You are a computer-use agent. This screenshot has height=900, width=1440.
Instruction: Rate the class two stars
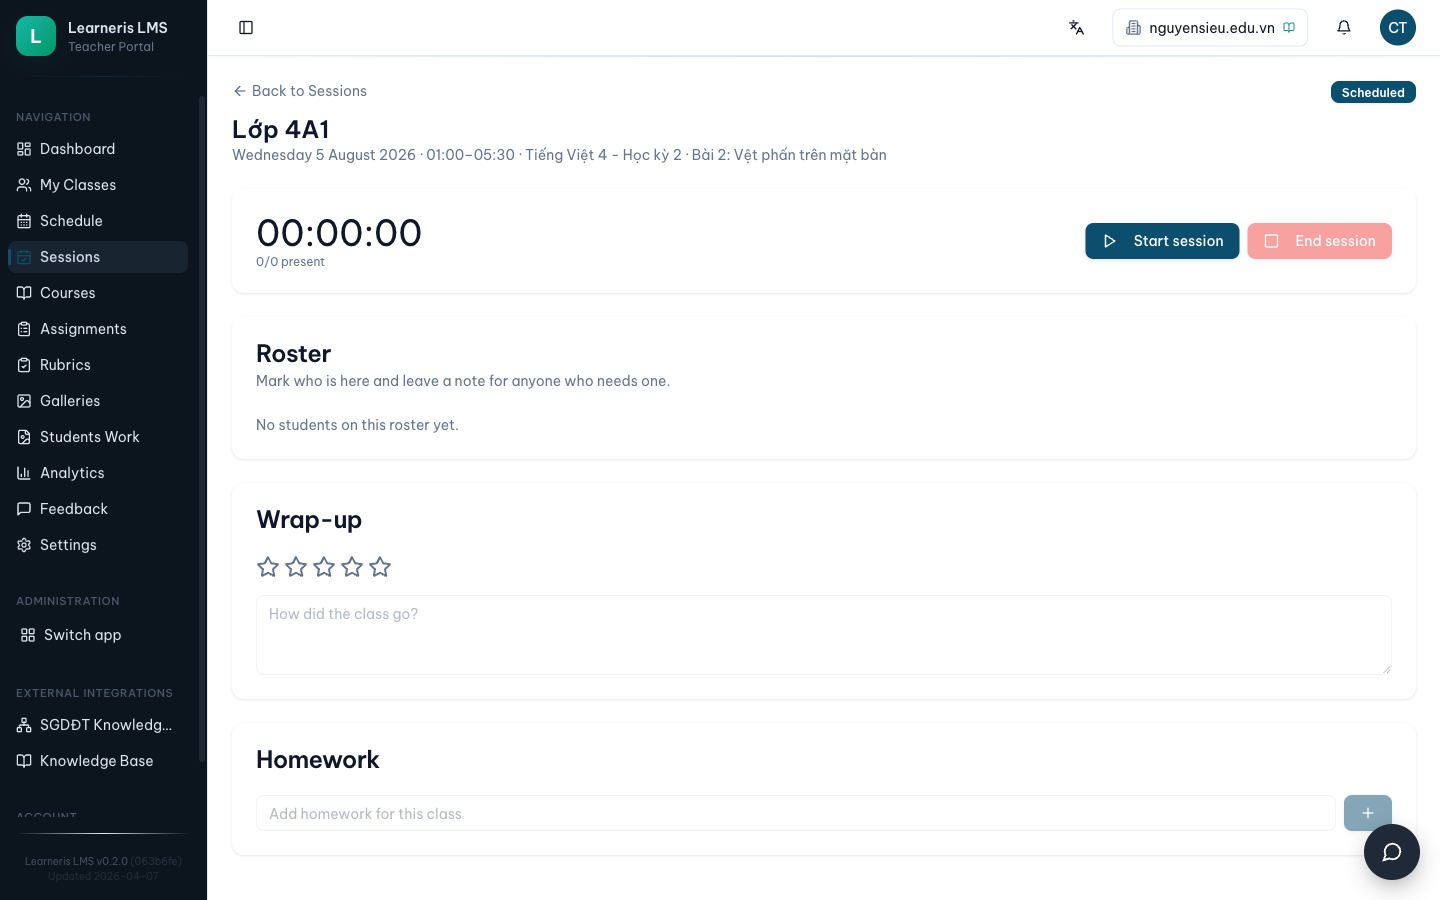[296, 567]
